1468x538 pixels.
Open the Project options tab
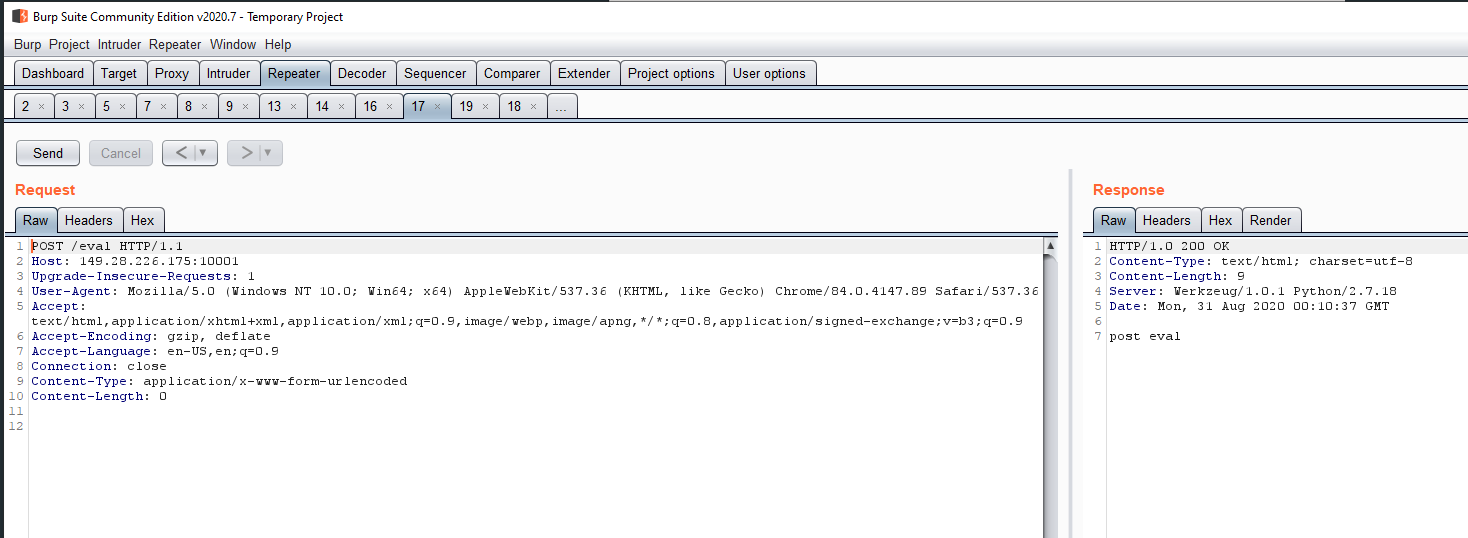tap(671, 73)
